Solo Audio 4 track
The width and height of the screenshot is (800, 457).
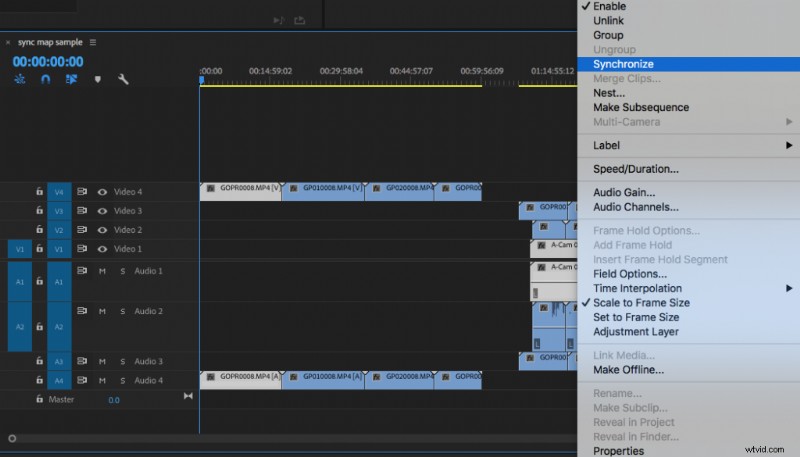pos(122,380)
